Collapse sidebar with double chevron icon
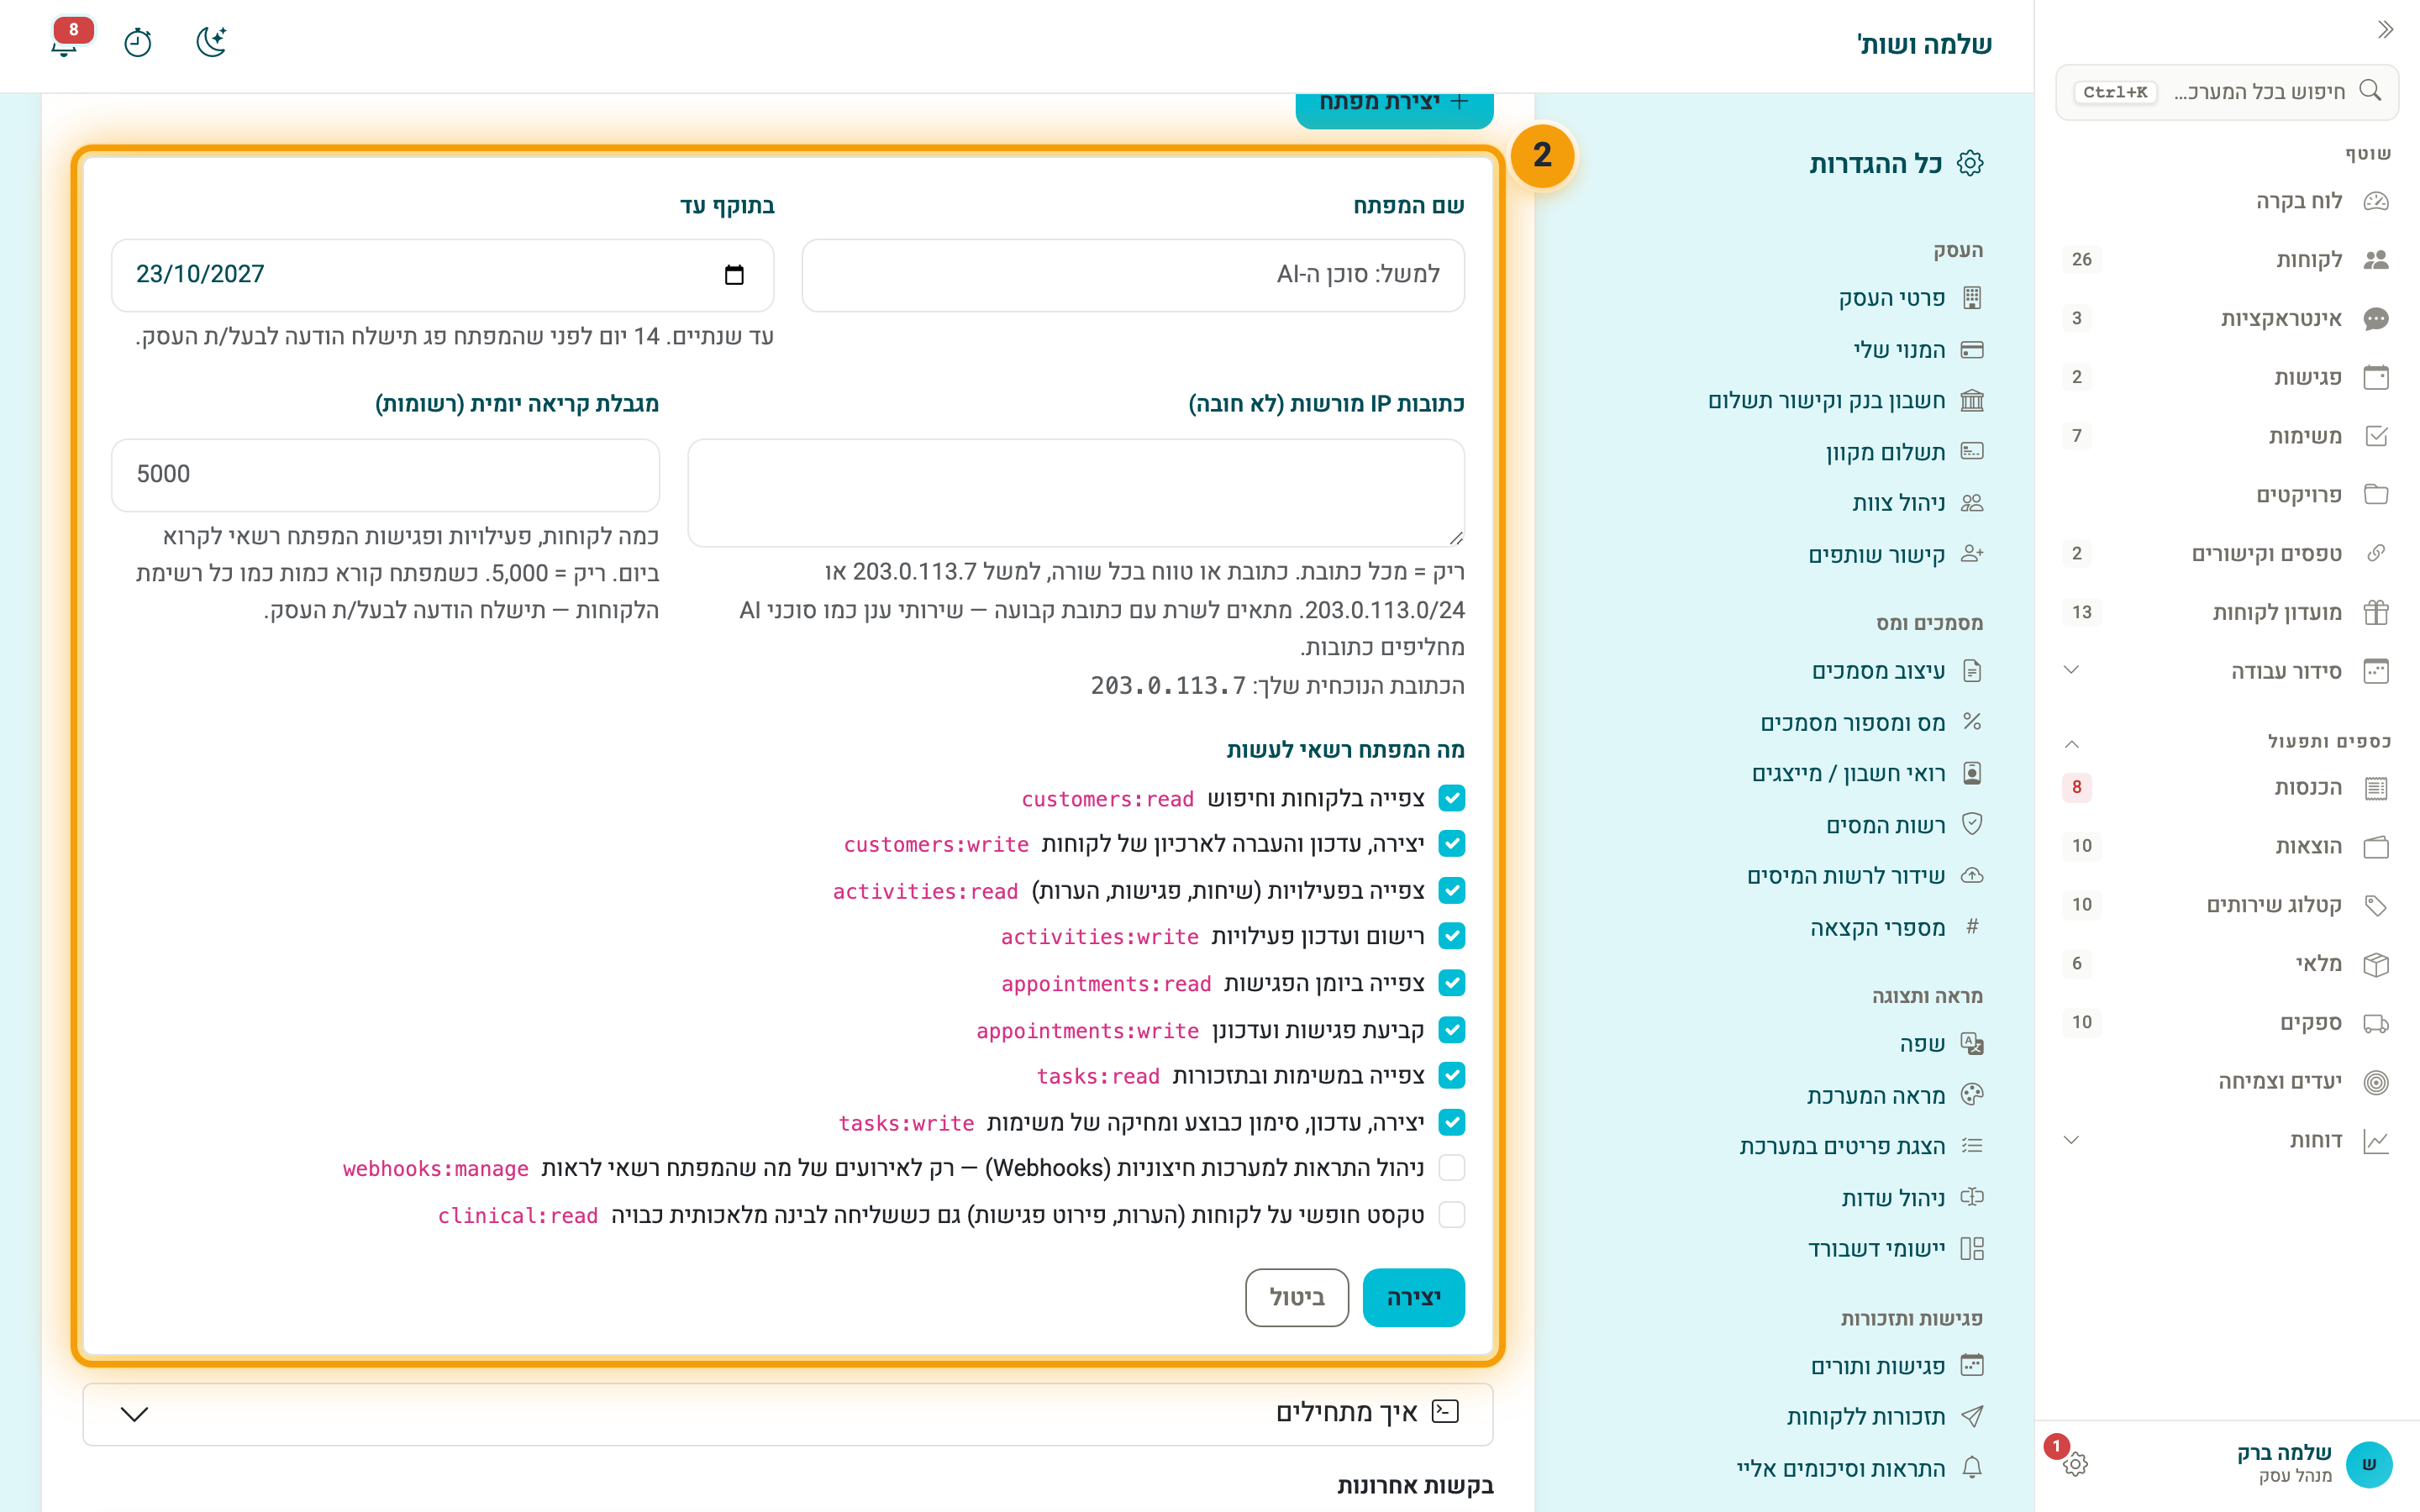 click(x=2385, y=30)
